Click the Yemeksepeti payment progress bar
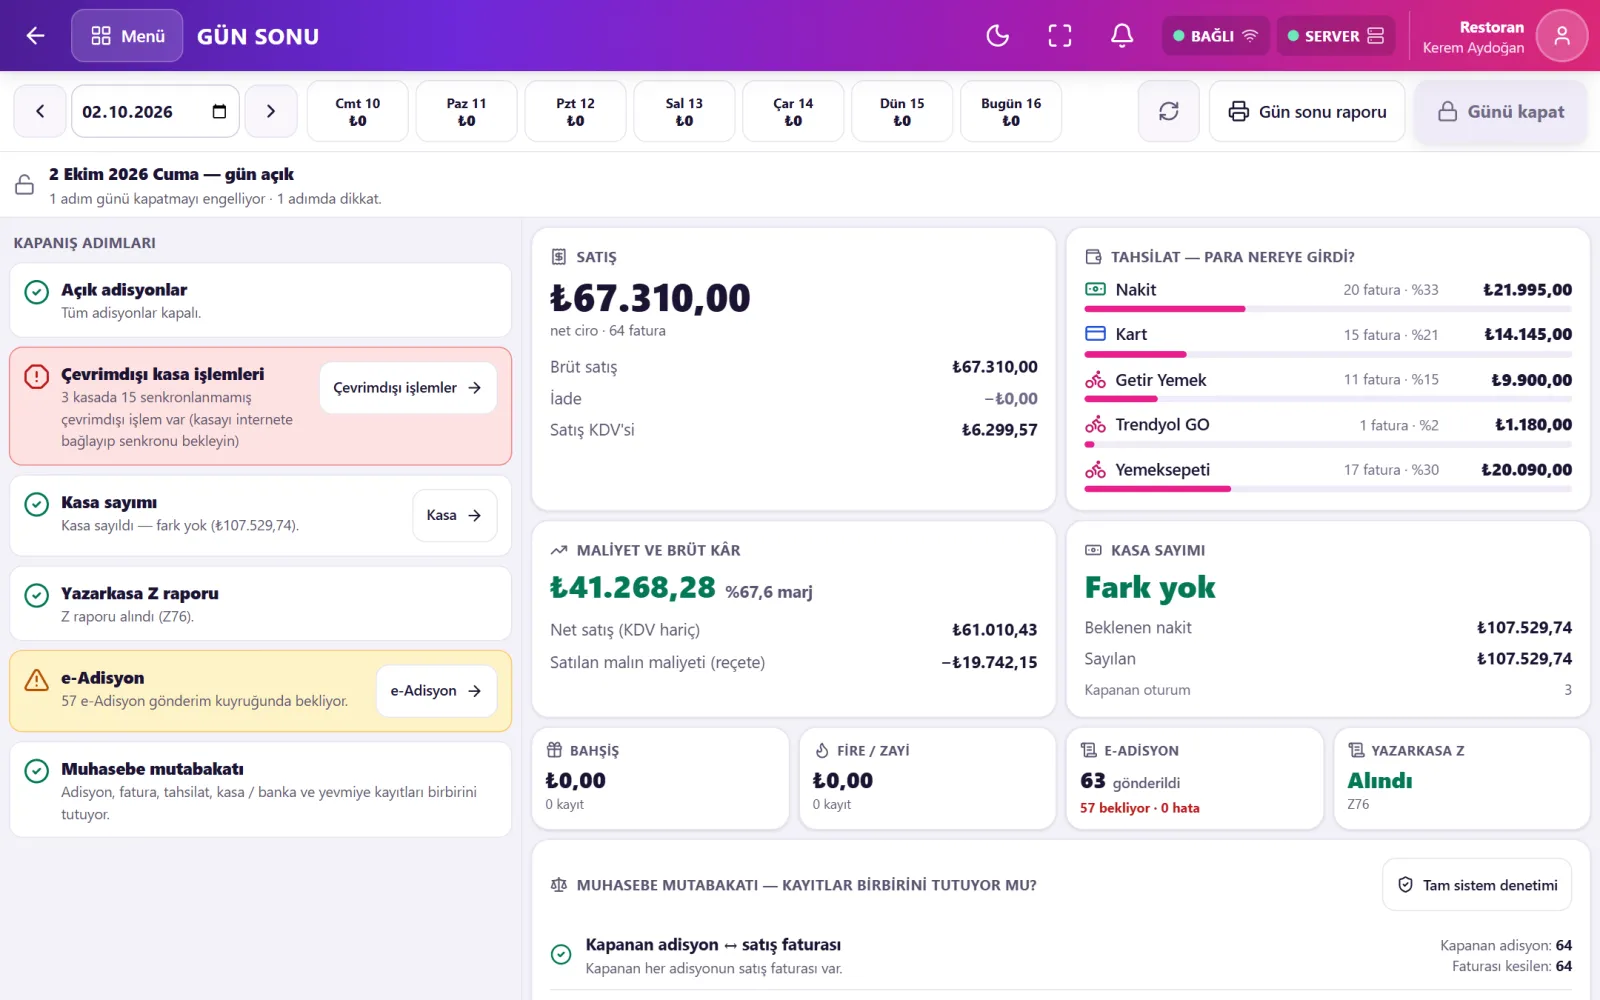The image size is (1600, 1000). 1328,489
